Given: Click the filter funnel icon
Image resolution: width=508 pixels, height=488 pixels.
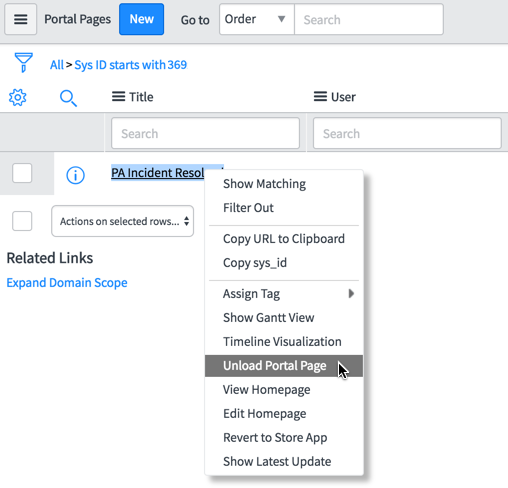Looking at the screenshot, I should click(x=24, y=62).
